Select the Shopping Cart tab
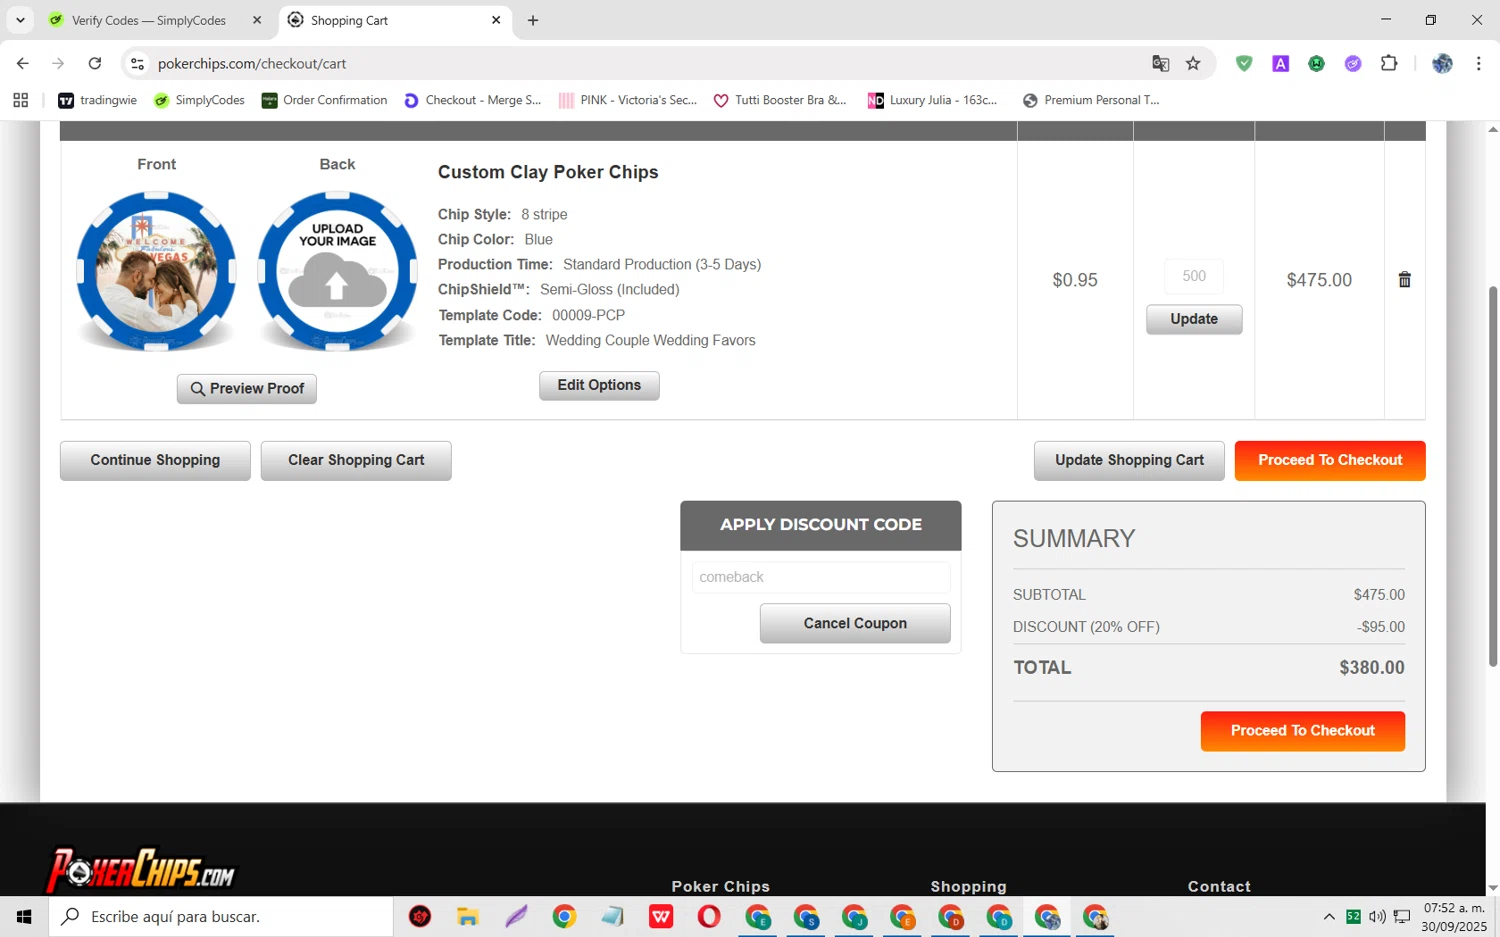The height and width of the screenshot is (937, 1500). pos(395,20)
